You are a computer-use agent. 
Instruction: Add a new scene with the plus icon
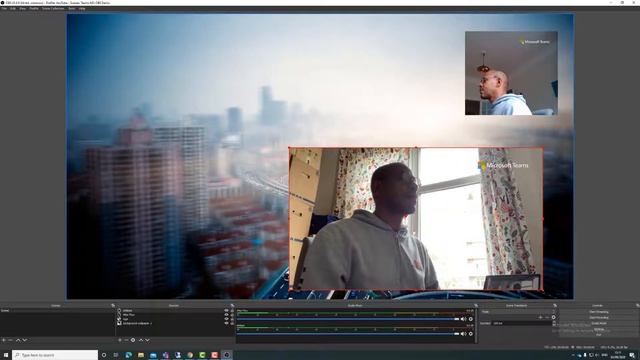(4, 340)
